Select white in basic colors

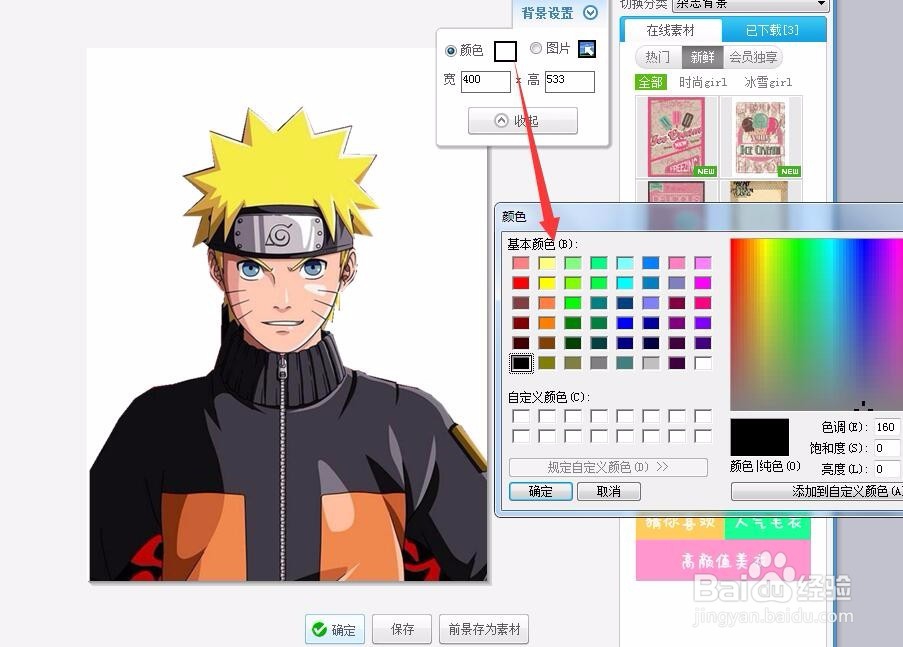click(703, 363)
